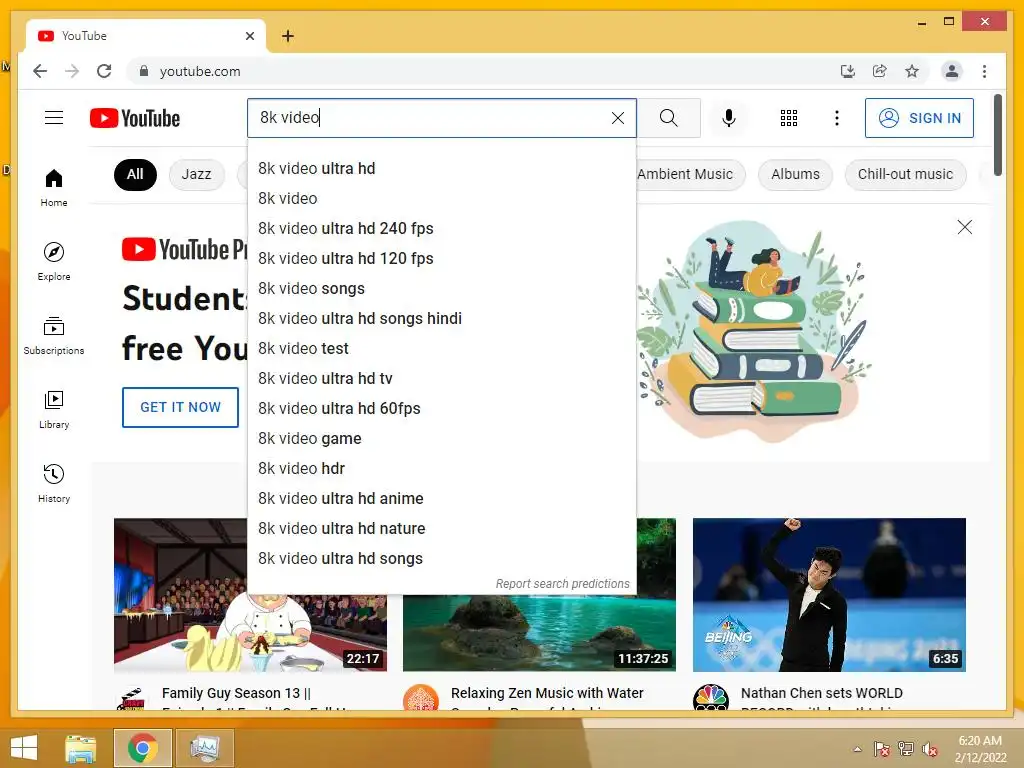Go back with the browser back arrow
1024x768 pixels.
click(x=40, y=71)
